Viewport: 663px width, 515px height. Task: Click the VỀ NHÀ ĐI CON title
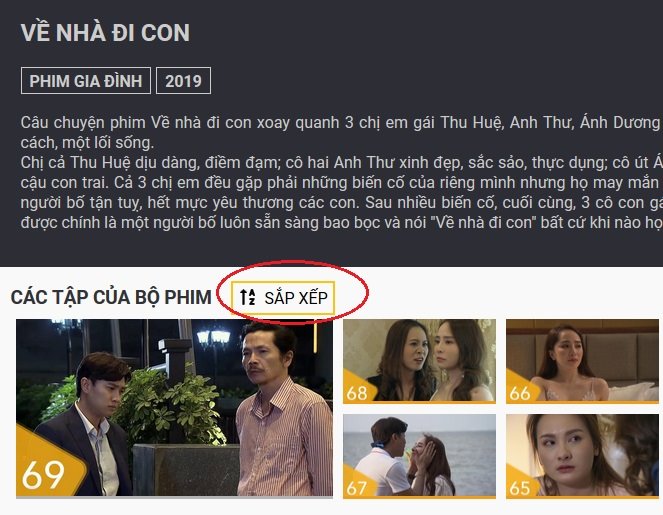pos(105,33)
